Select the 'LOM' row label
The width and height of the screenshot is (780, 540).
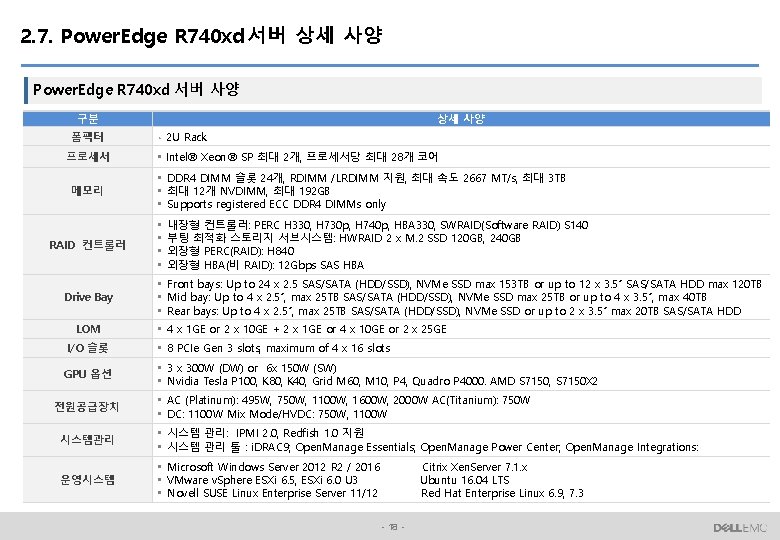point(88,329)
